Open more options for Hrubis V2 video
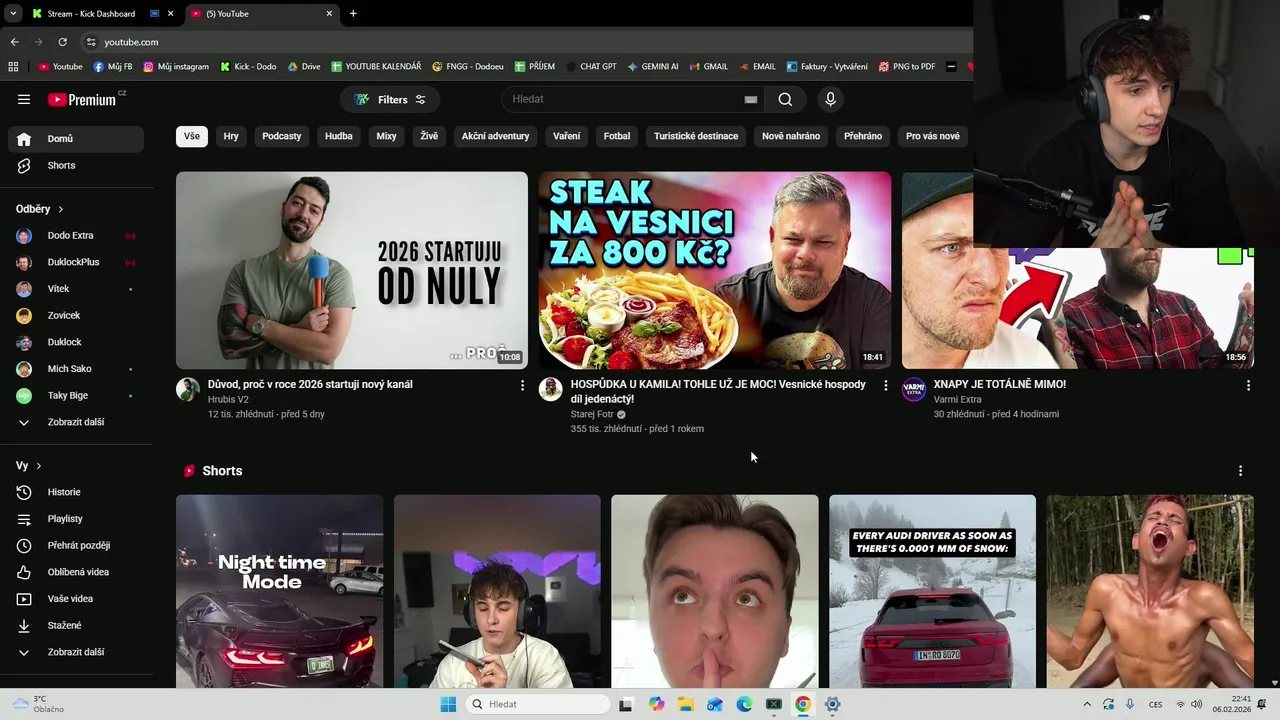This screenshot has height=720, width=1280. [x=522, y=385]
